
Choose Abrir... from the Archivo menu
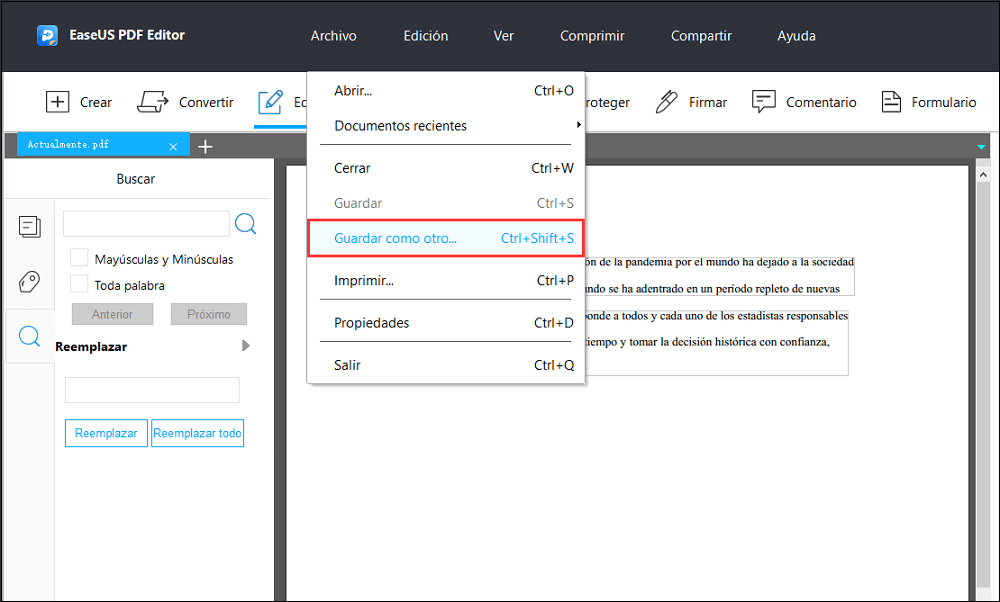pyautogui.click(x=446, y=91)
